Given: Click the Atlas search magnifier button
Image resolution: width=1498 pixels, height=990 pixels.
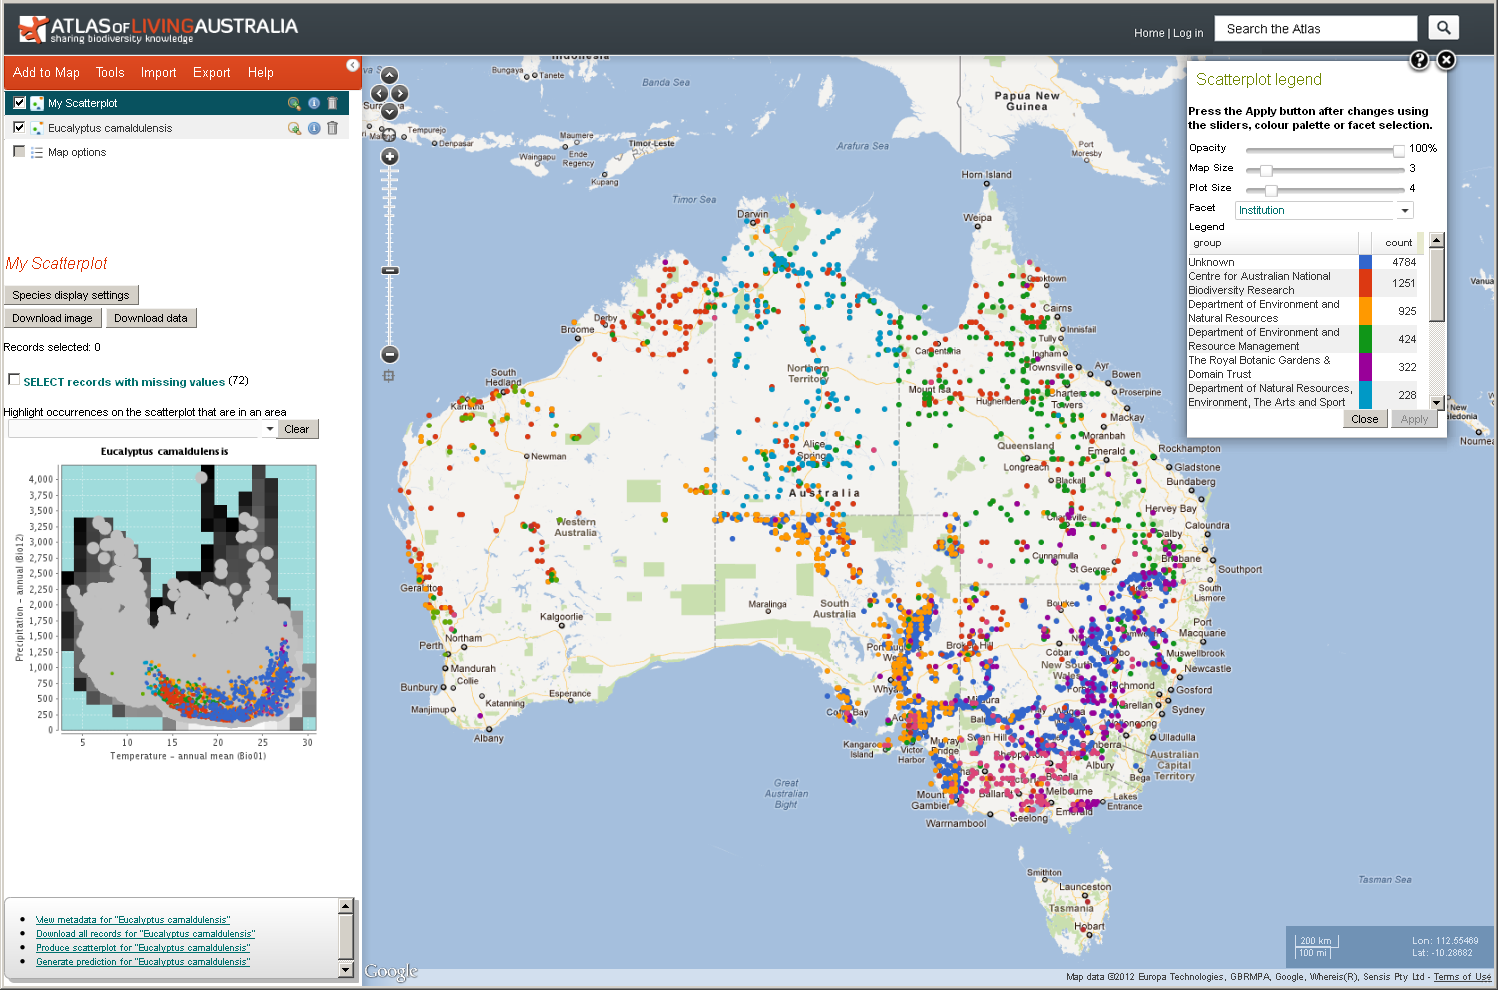Looking at the screenshot, I should click(x=1443, y=28).
